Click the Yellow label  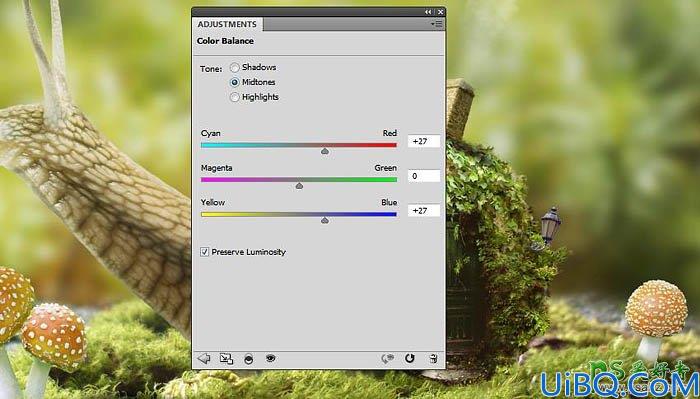tap(213, 202)
